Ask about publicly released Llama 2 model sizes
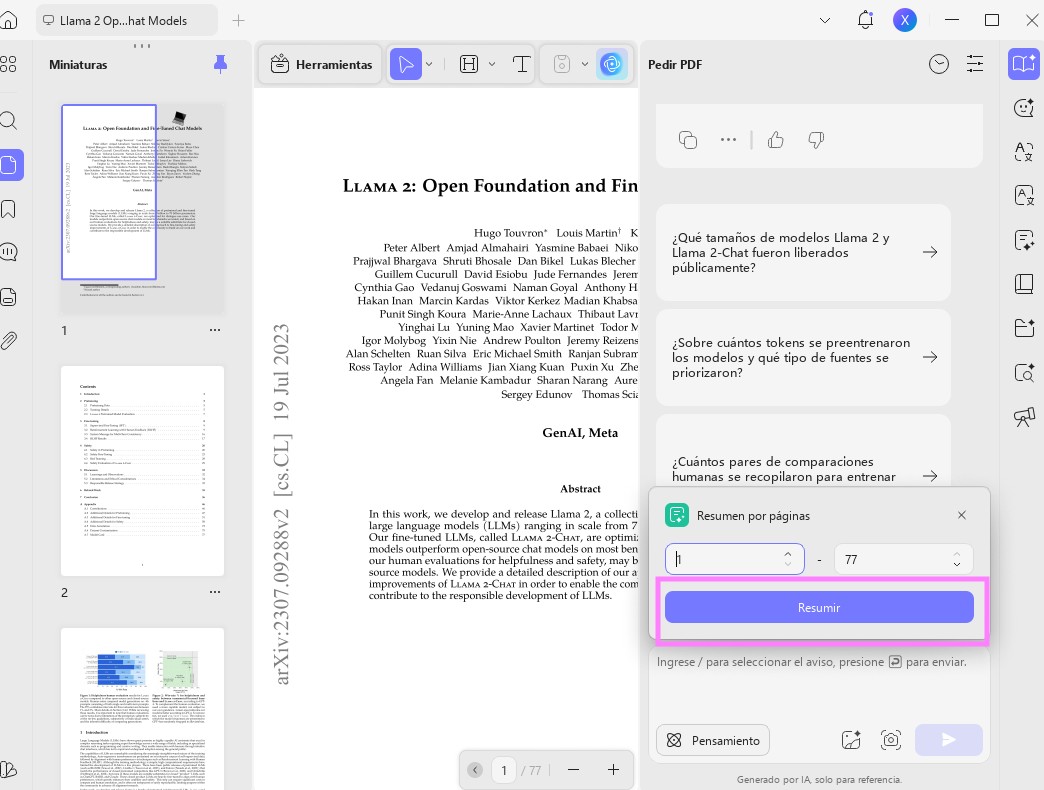The width and height of the screenshot is (1044, 790). click(803, 252)
